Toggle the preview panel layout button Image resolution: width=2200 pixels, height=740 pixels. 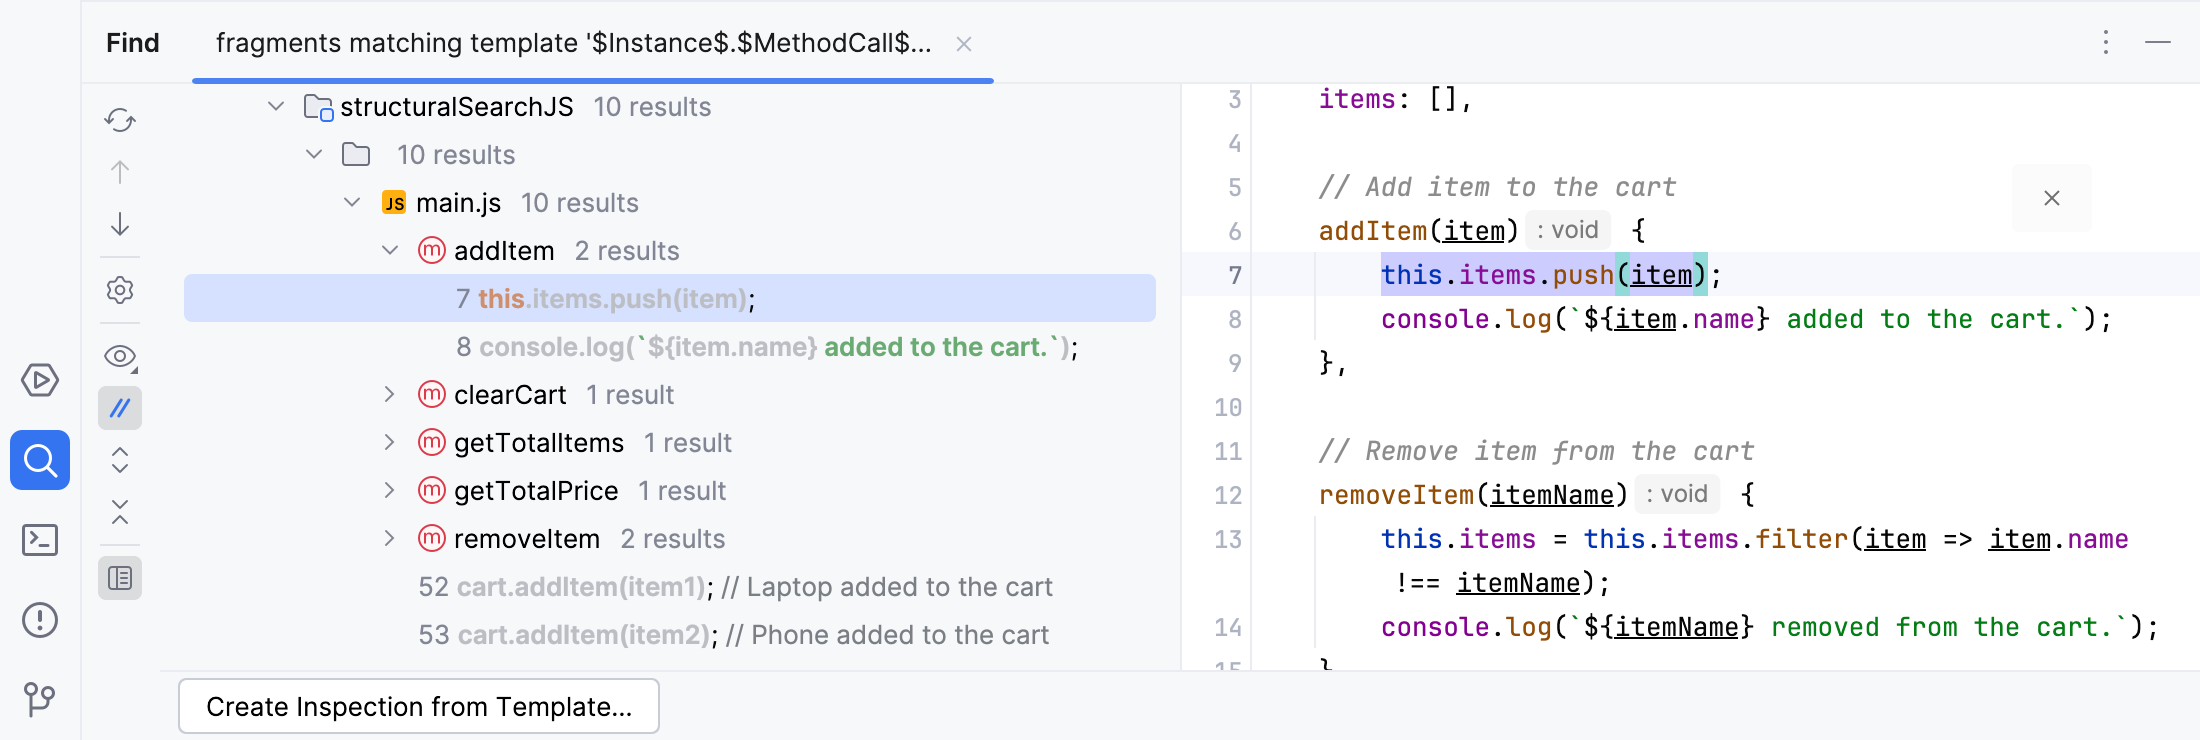(x=120, y=578)
